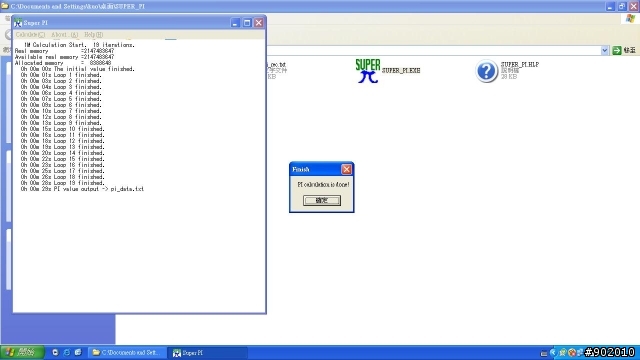Click the Explorer address bar field
640x360 pixels.
pos(433,50)
